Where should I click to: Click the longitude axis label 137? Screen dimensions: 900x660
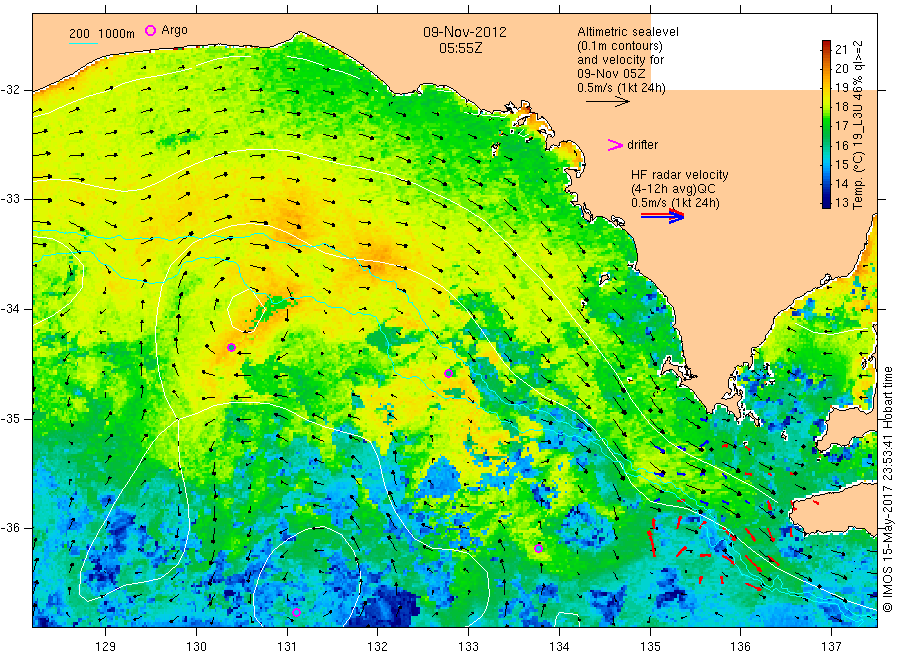point(831,647)
